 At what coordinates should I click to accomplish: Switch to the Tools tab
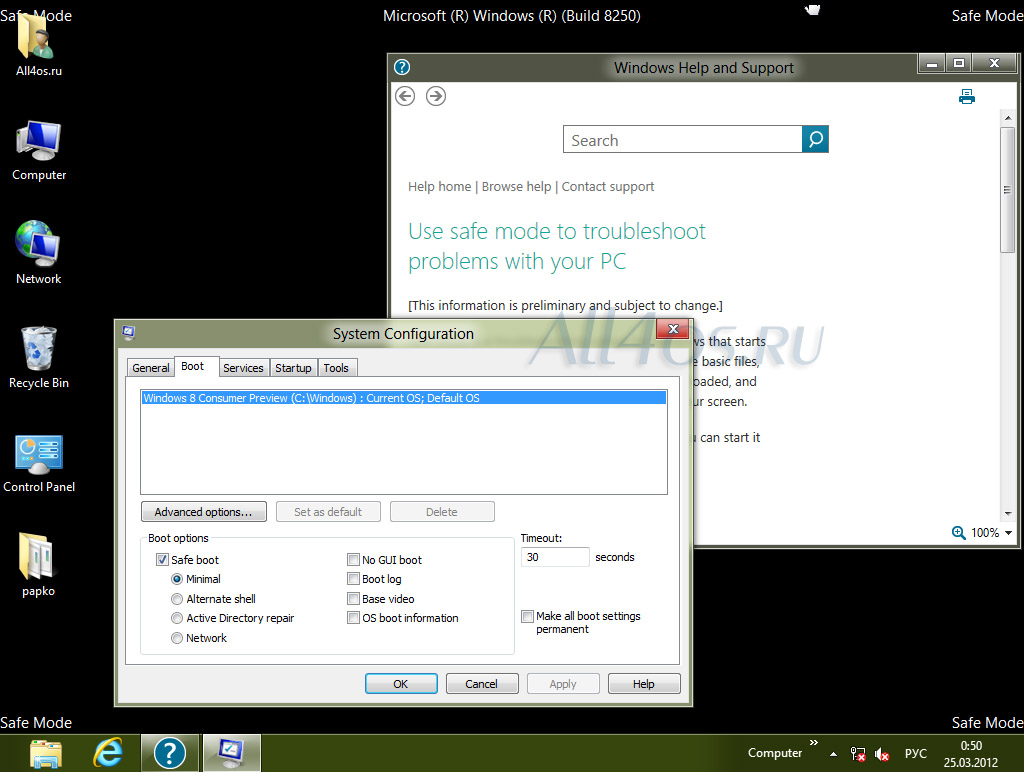336,368
